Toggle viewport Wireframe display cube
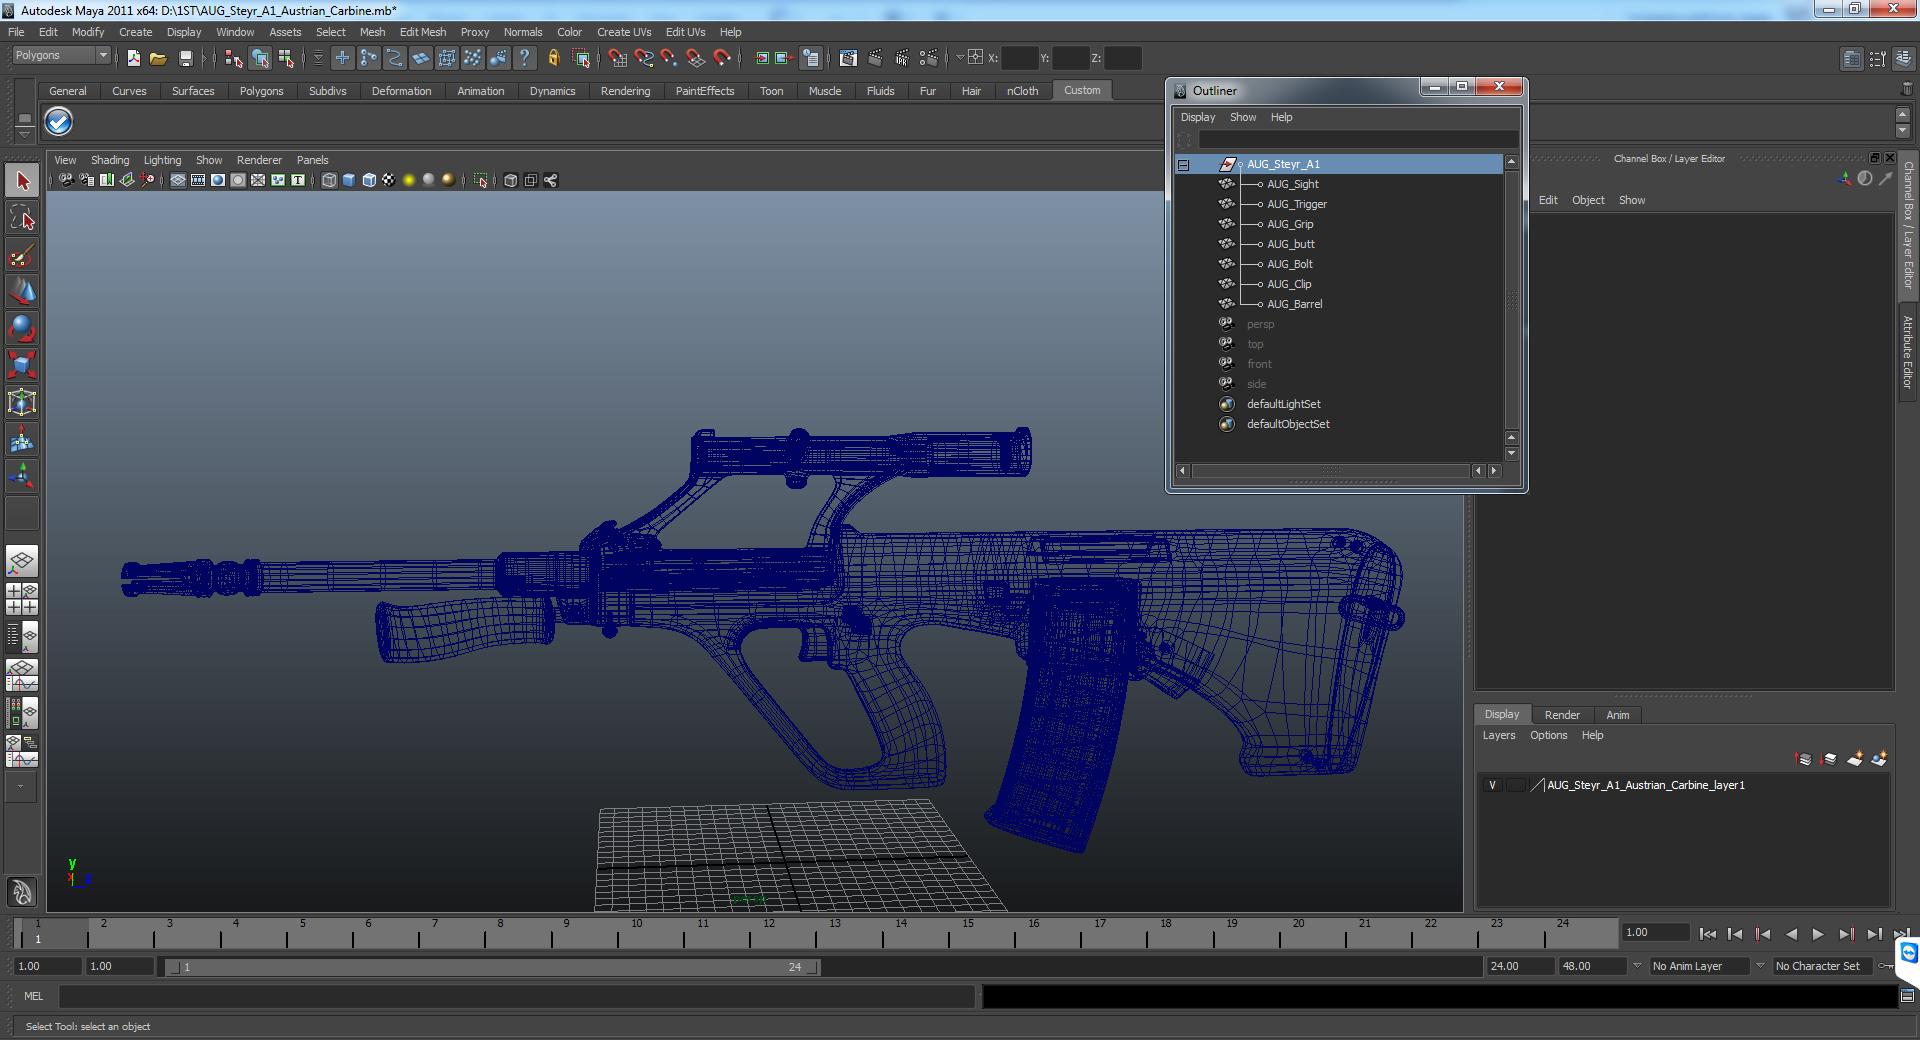Screen dimensions: 1920x1040 point(329,180)
